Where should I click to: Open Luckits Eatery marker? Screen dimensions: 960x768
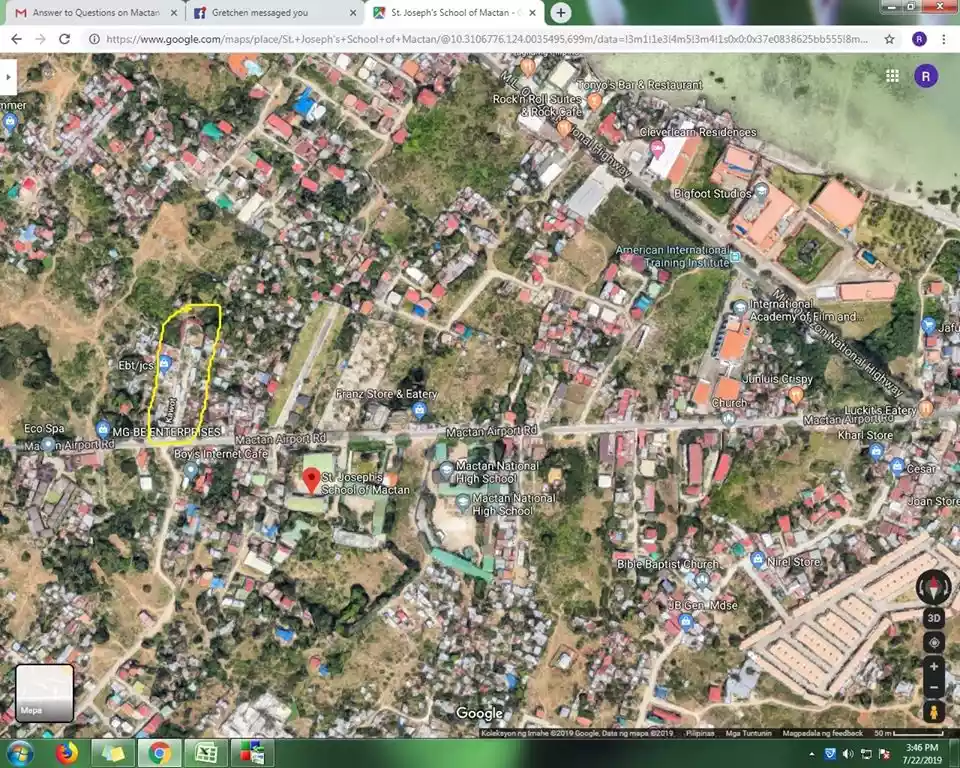[926, 407]
